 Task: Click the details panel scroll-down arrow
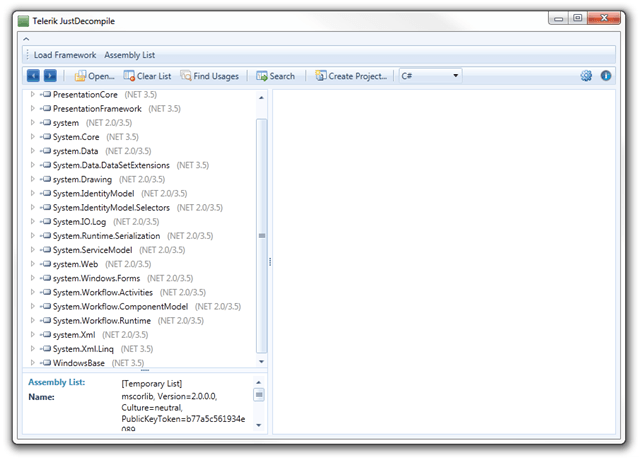pos(259,425)
